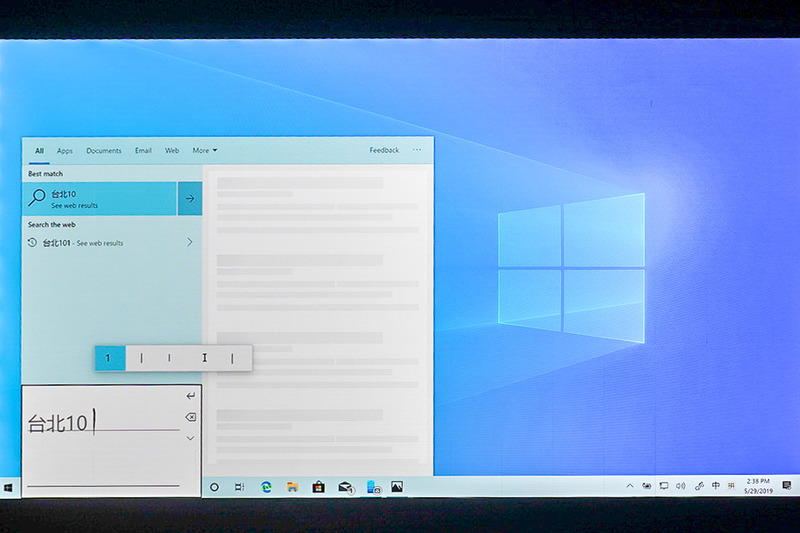Switch to the Email search tab

(x=143, y=150)
